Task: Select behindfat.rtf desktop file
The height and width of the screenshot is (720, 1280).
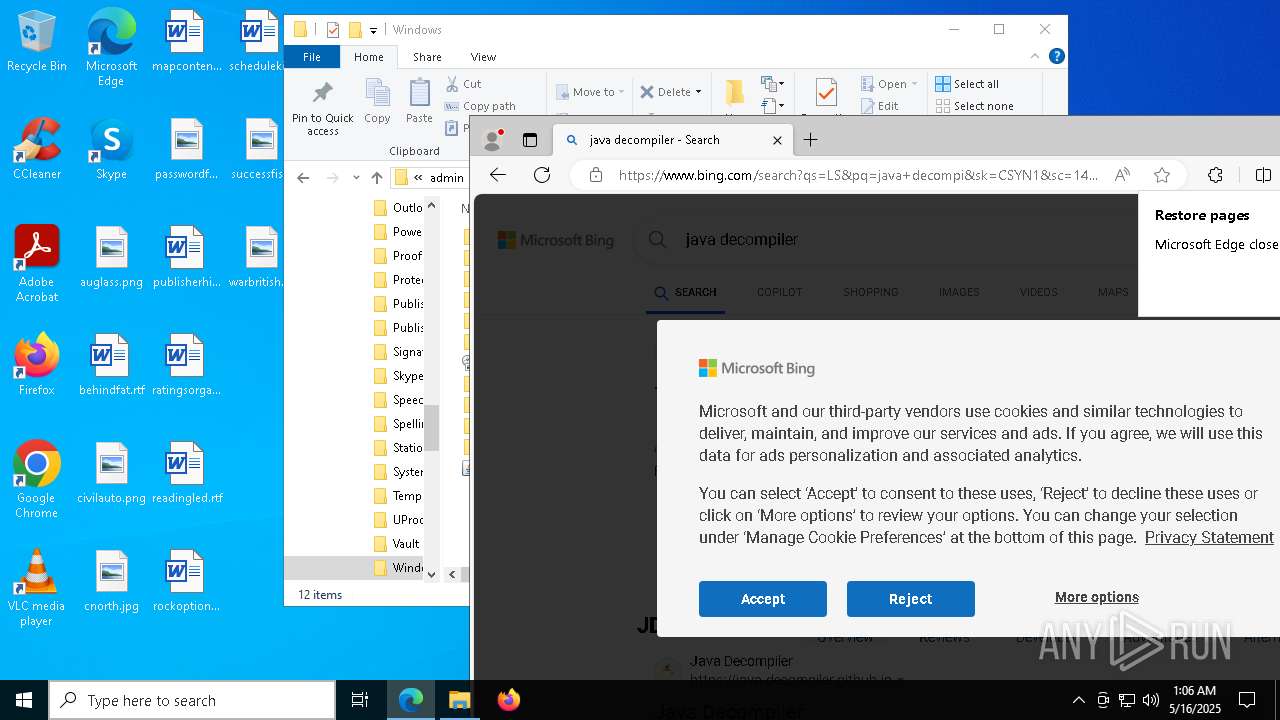Action: [111, 365]
